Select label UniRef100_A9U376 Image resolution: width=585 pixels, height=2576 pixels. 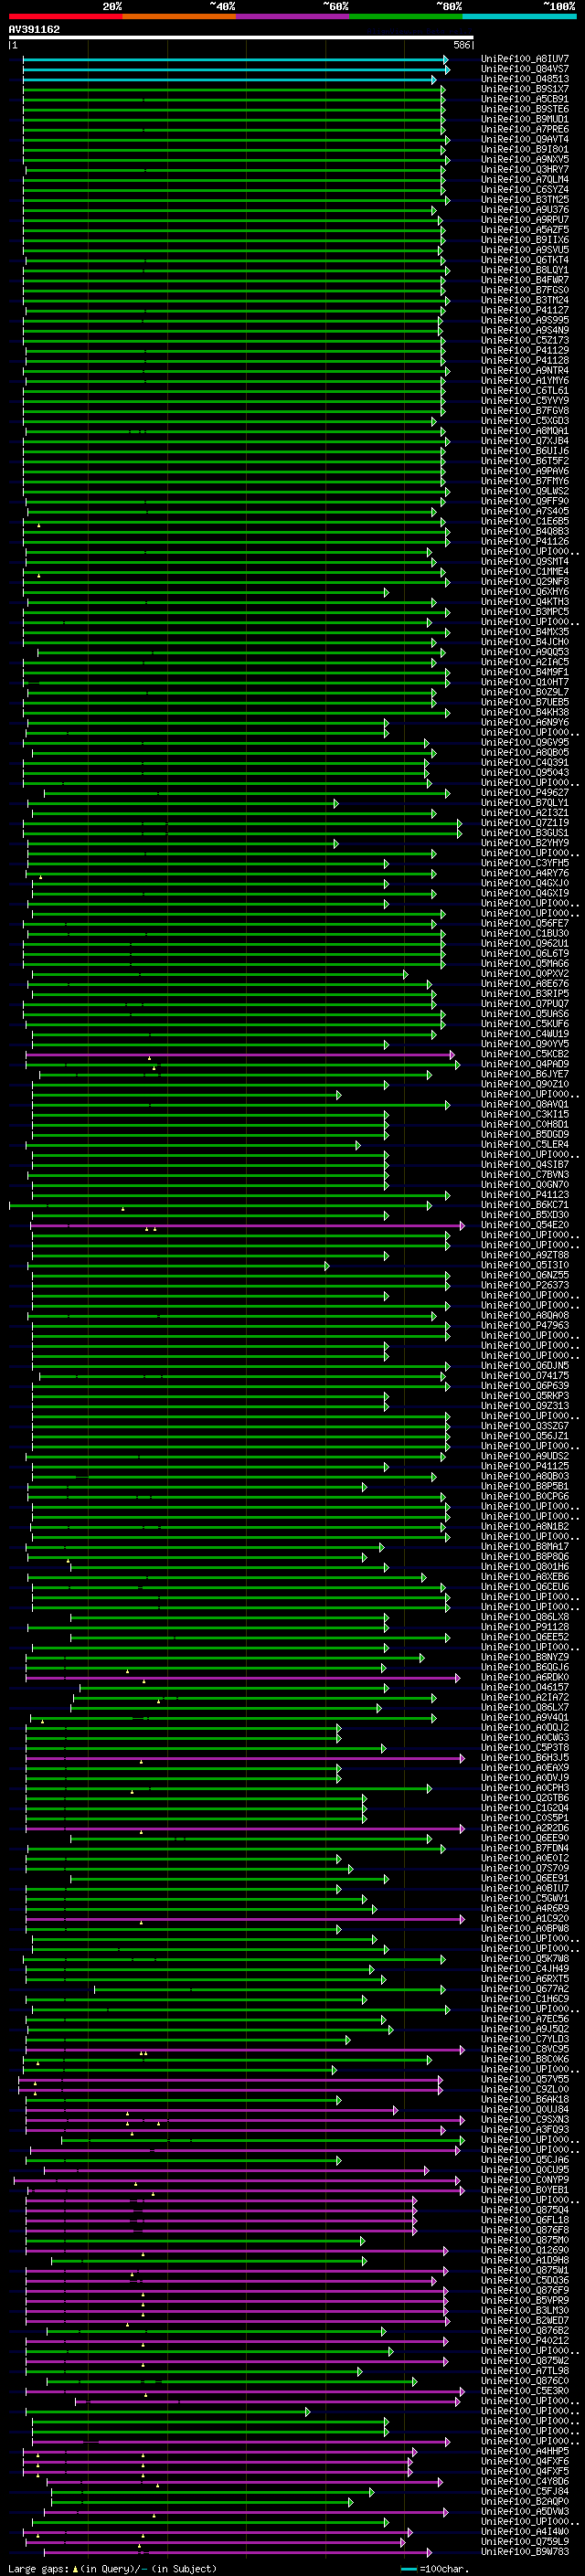click(524, 210)
